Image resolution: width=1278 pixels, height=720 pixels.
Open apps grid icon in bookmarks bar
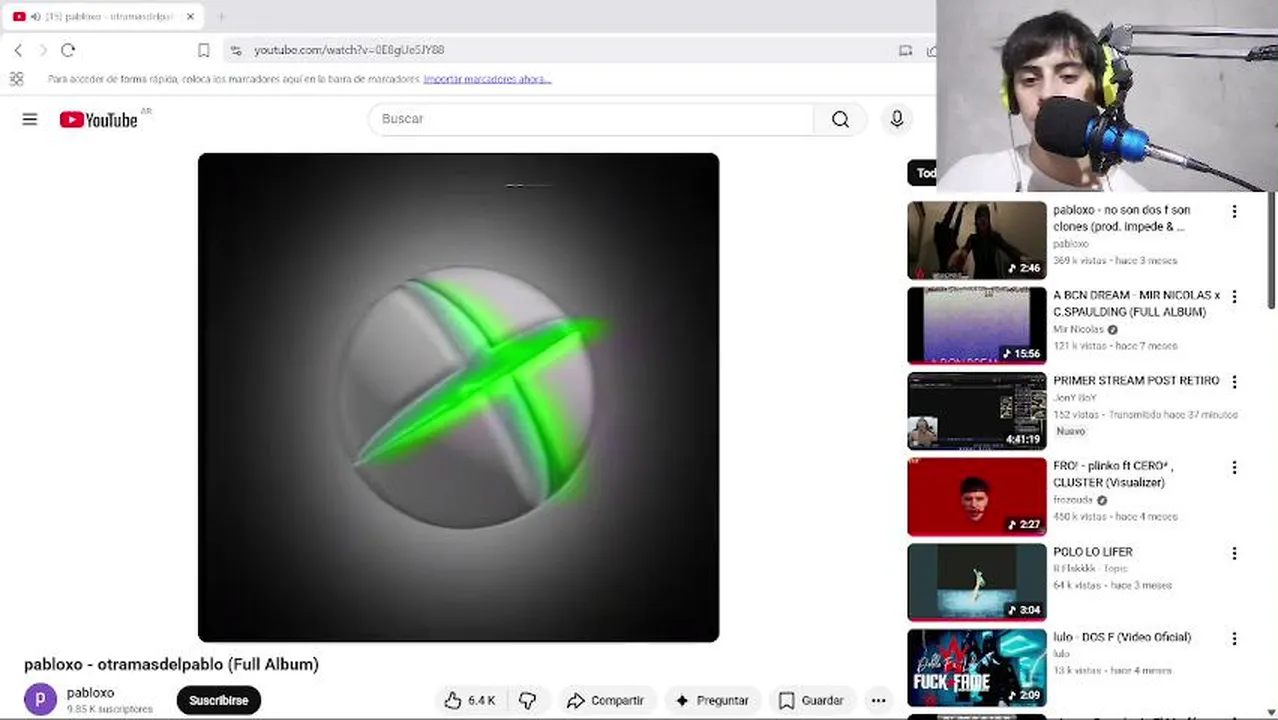[x=17, y=79]
